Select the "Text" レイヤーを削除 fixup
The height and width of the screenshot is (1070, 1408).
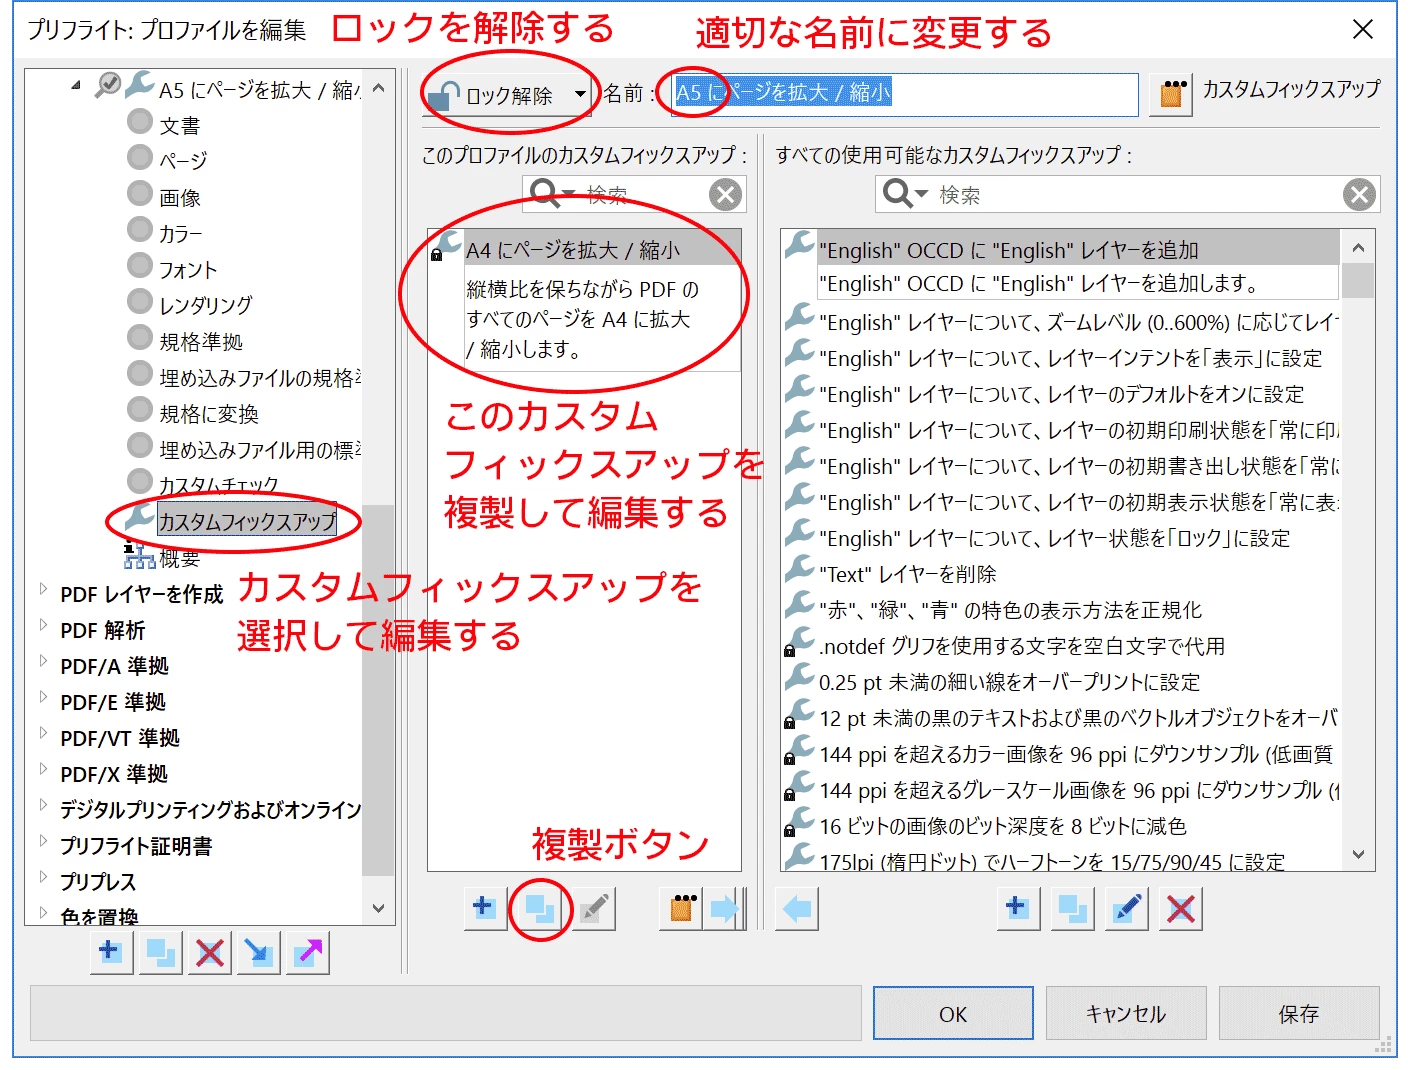(908, 574)
